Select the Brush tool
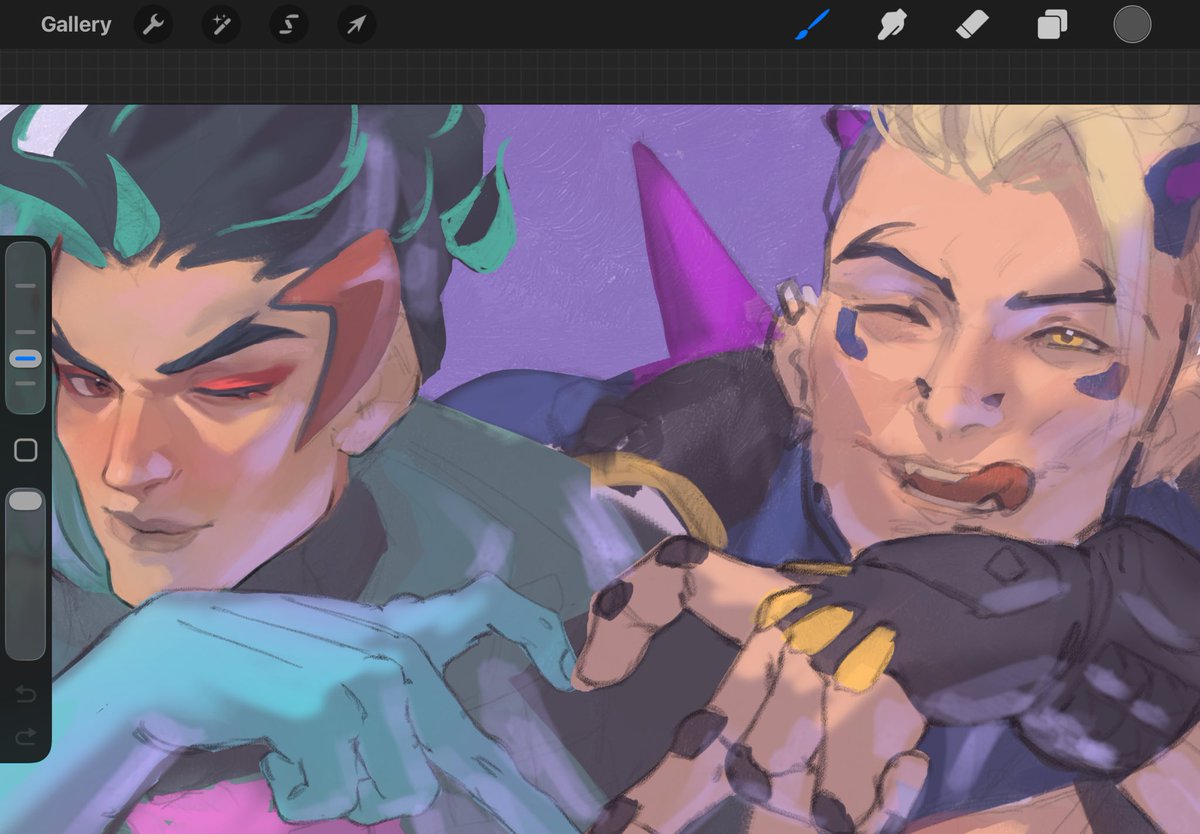 [x=813, y=24]
